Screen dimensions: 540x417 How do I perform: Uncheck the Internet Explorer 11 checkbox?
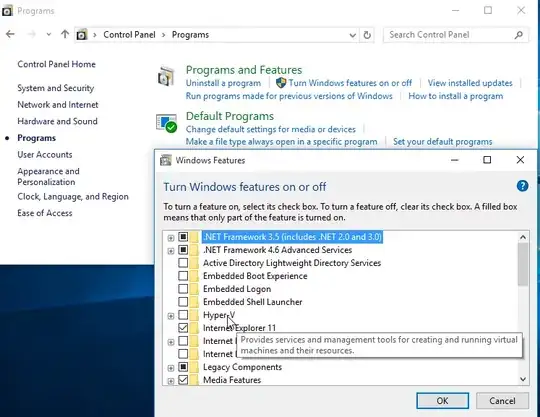point(183,327)
